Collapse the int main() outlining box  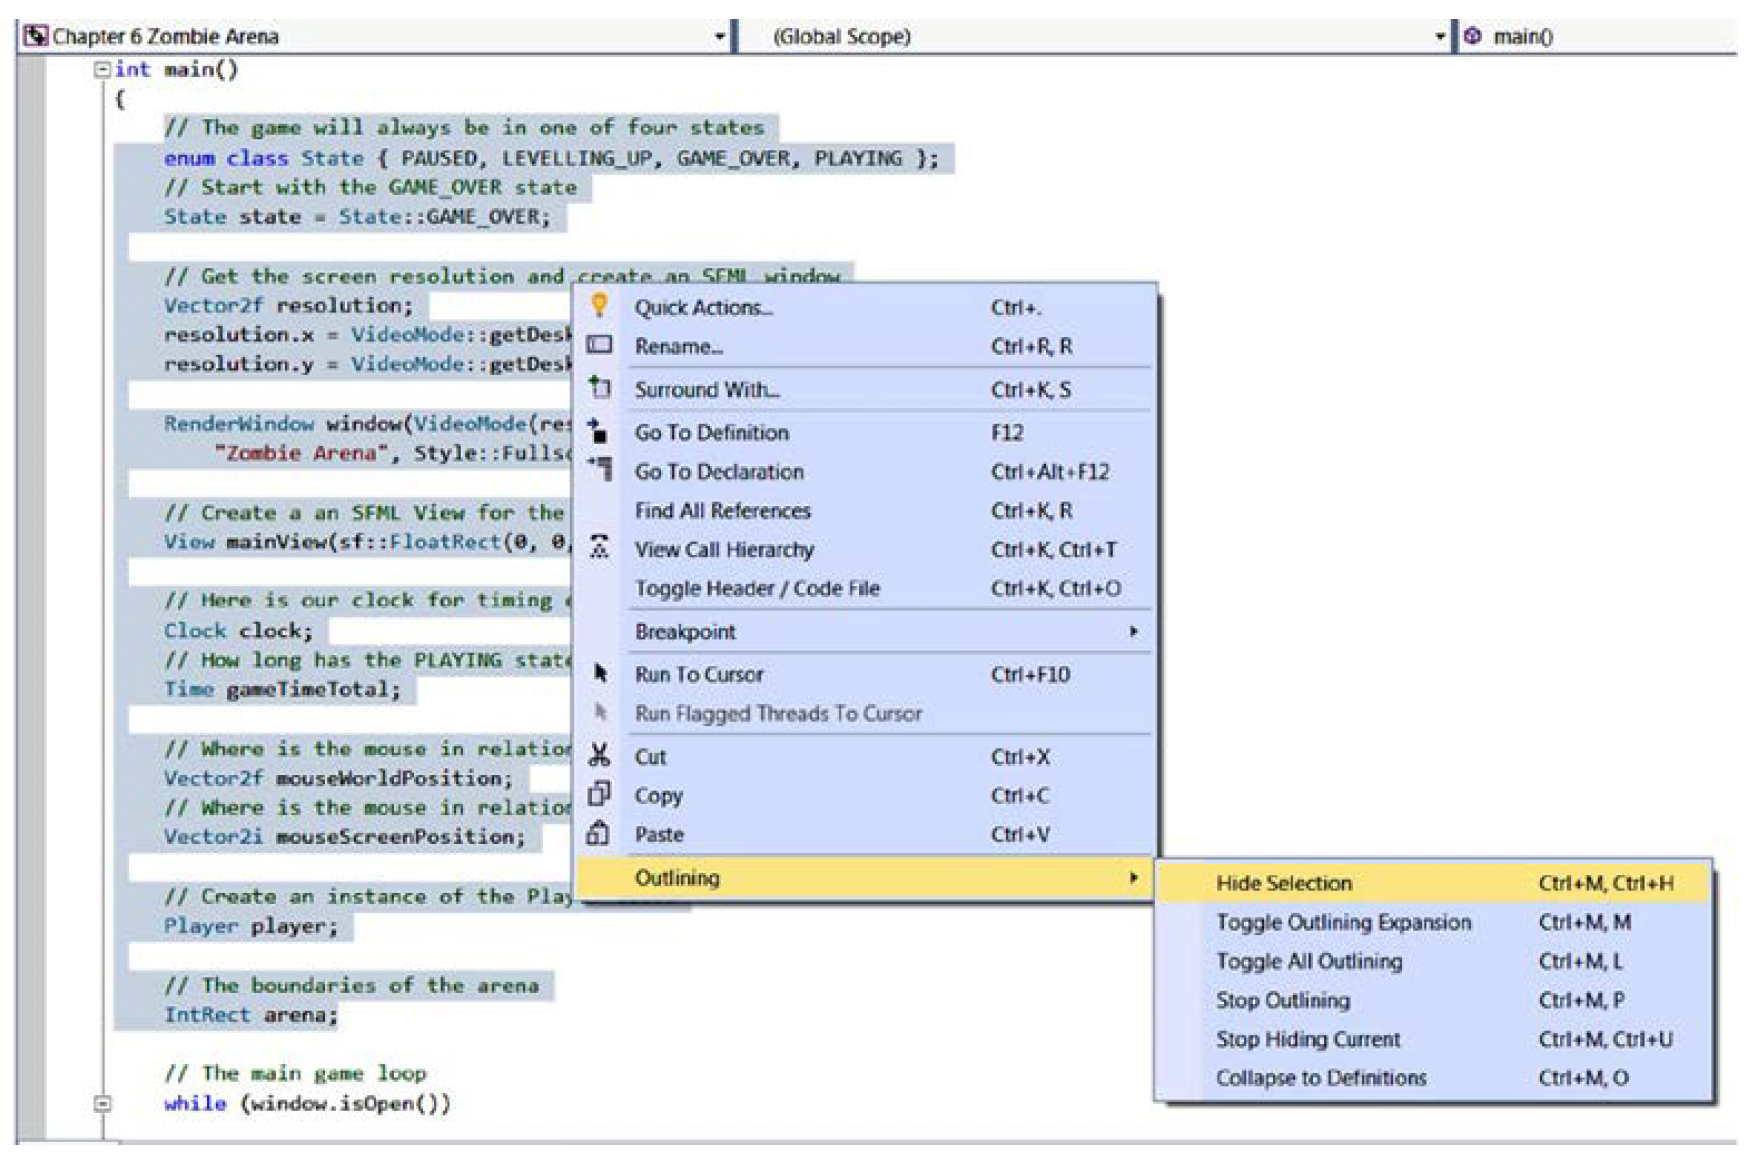101,69
